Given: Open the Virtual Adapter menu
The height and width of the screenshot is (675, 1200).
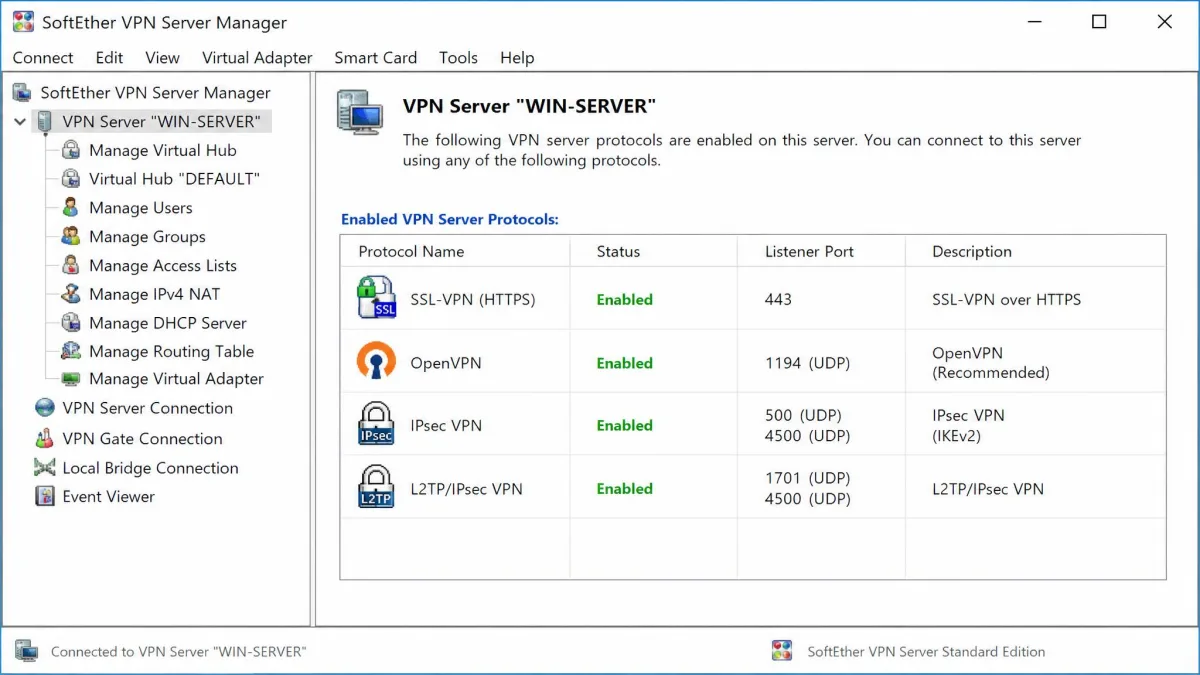Looking at the screenshot, I should [257, 58].
